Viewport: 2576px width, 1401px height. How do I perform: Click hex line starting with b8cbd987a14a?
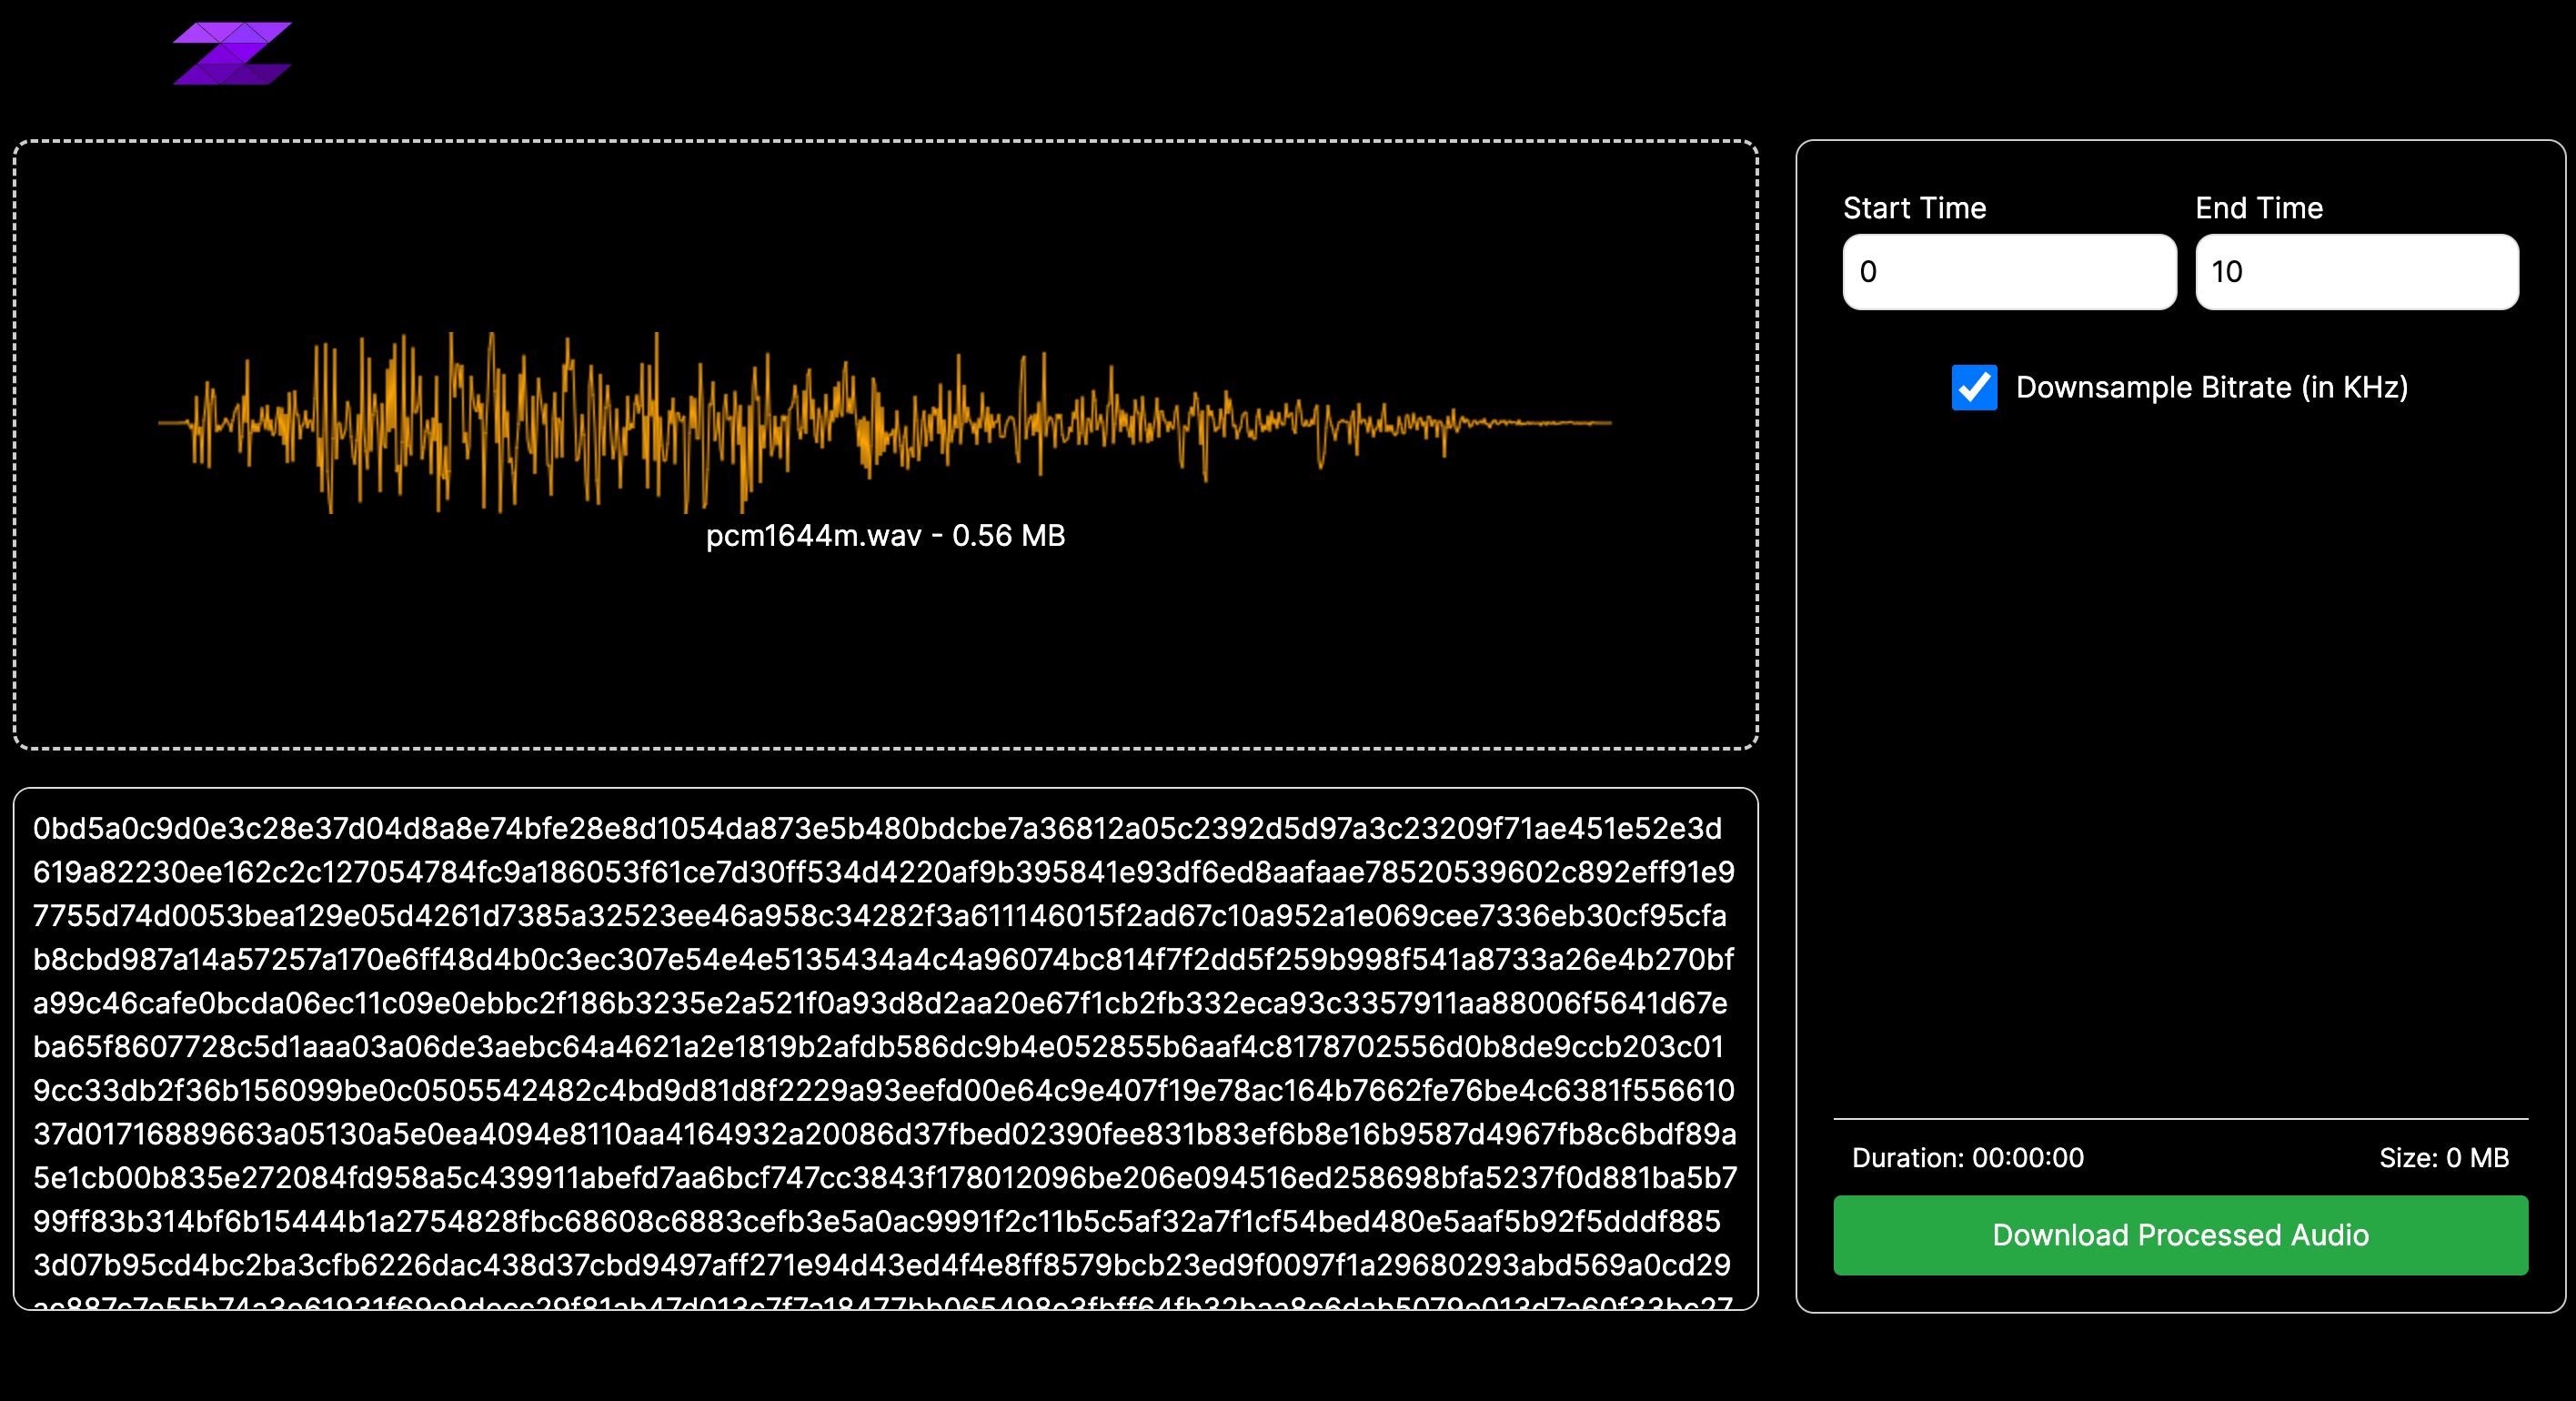tap(883, 960)
